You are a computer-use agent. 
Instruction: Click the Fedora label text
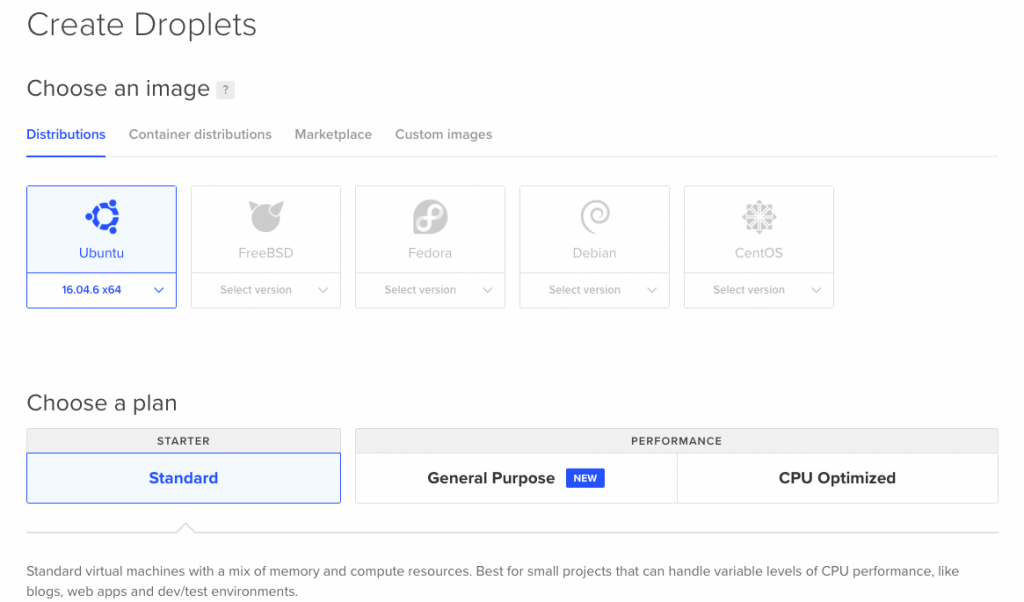tap(430, 253)
